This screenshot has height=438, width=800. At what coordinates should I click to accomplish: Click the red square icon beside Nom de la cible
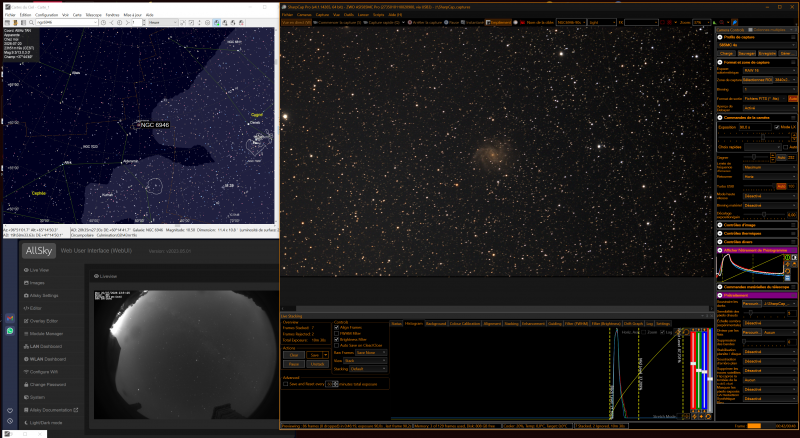[x=522, y=22]
